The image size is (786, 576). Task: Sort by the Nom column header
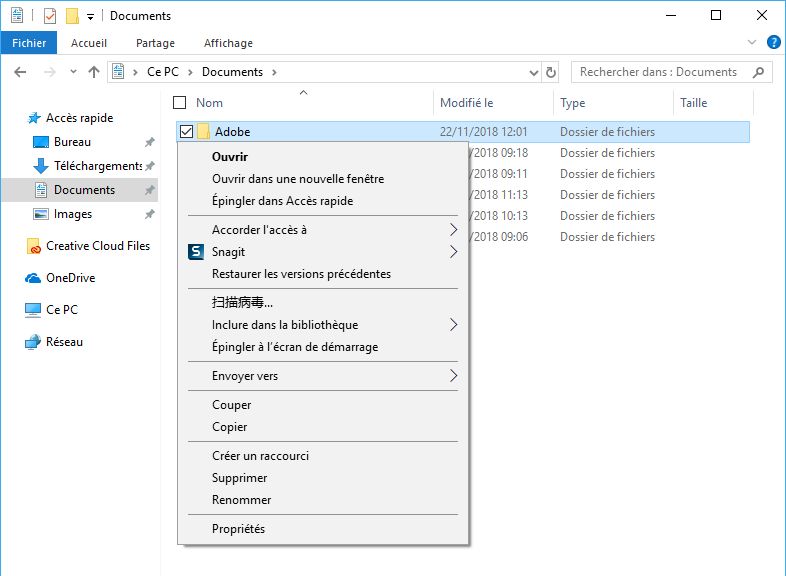point(210,103)
